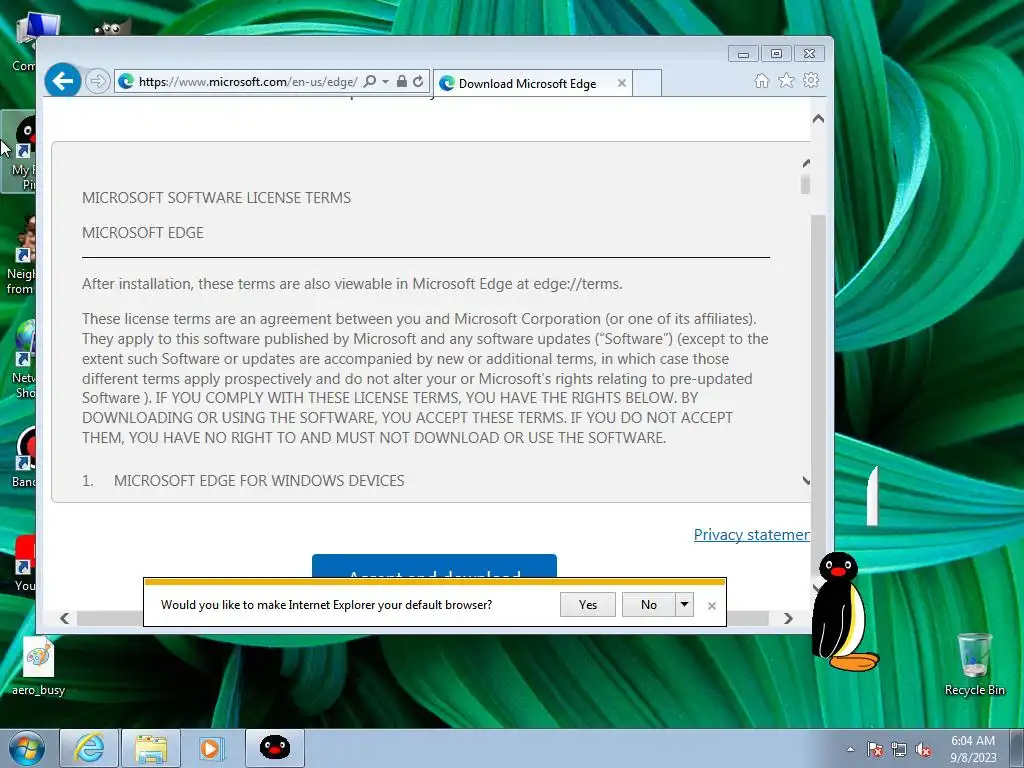The width and height of the screenshot is (1024, 768).
Task: Close the Download Microsoft Edge tab
Action: (622, 83)
